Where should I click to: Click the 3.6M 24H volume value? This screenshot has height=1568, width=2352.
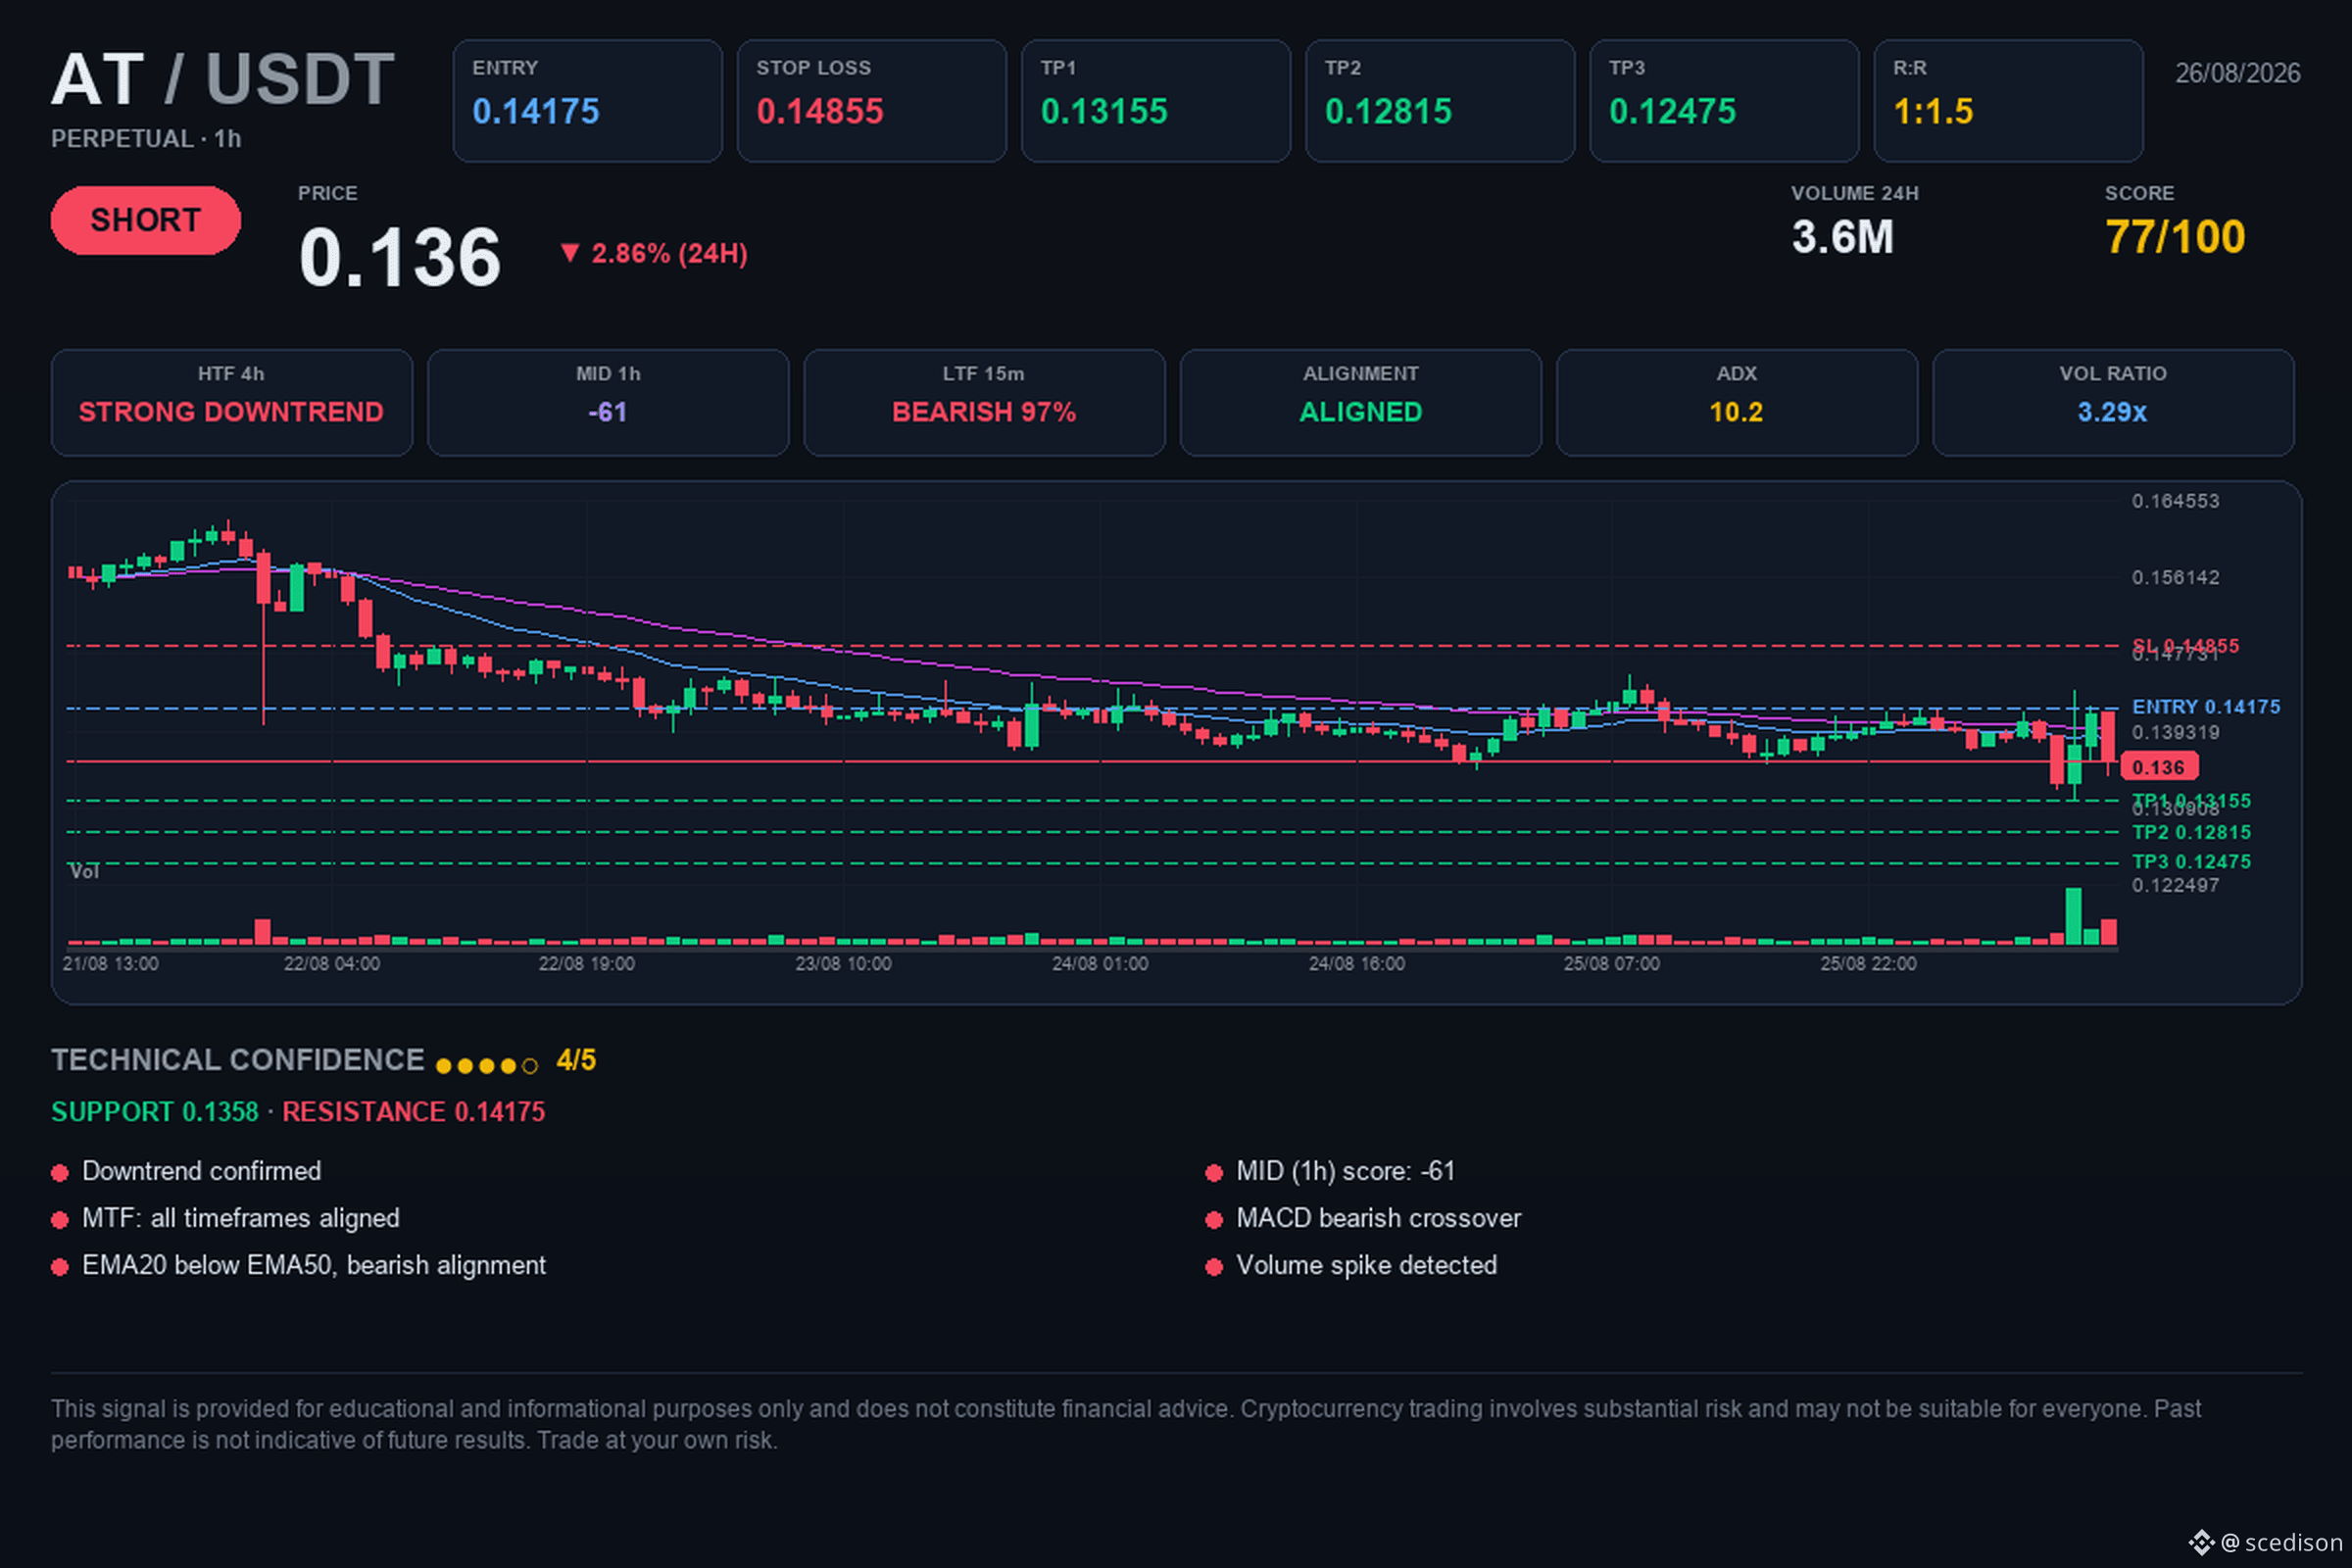[x=1842, y=238]
